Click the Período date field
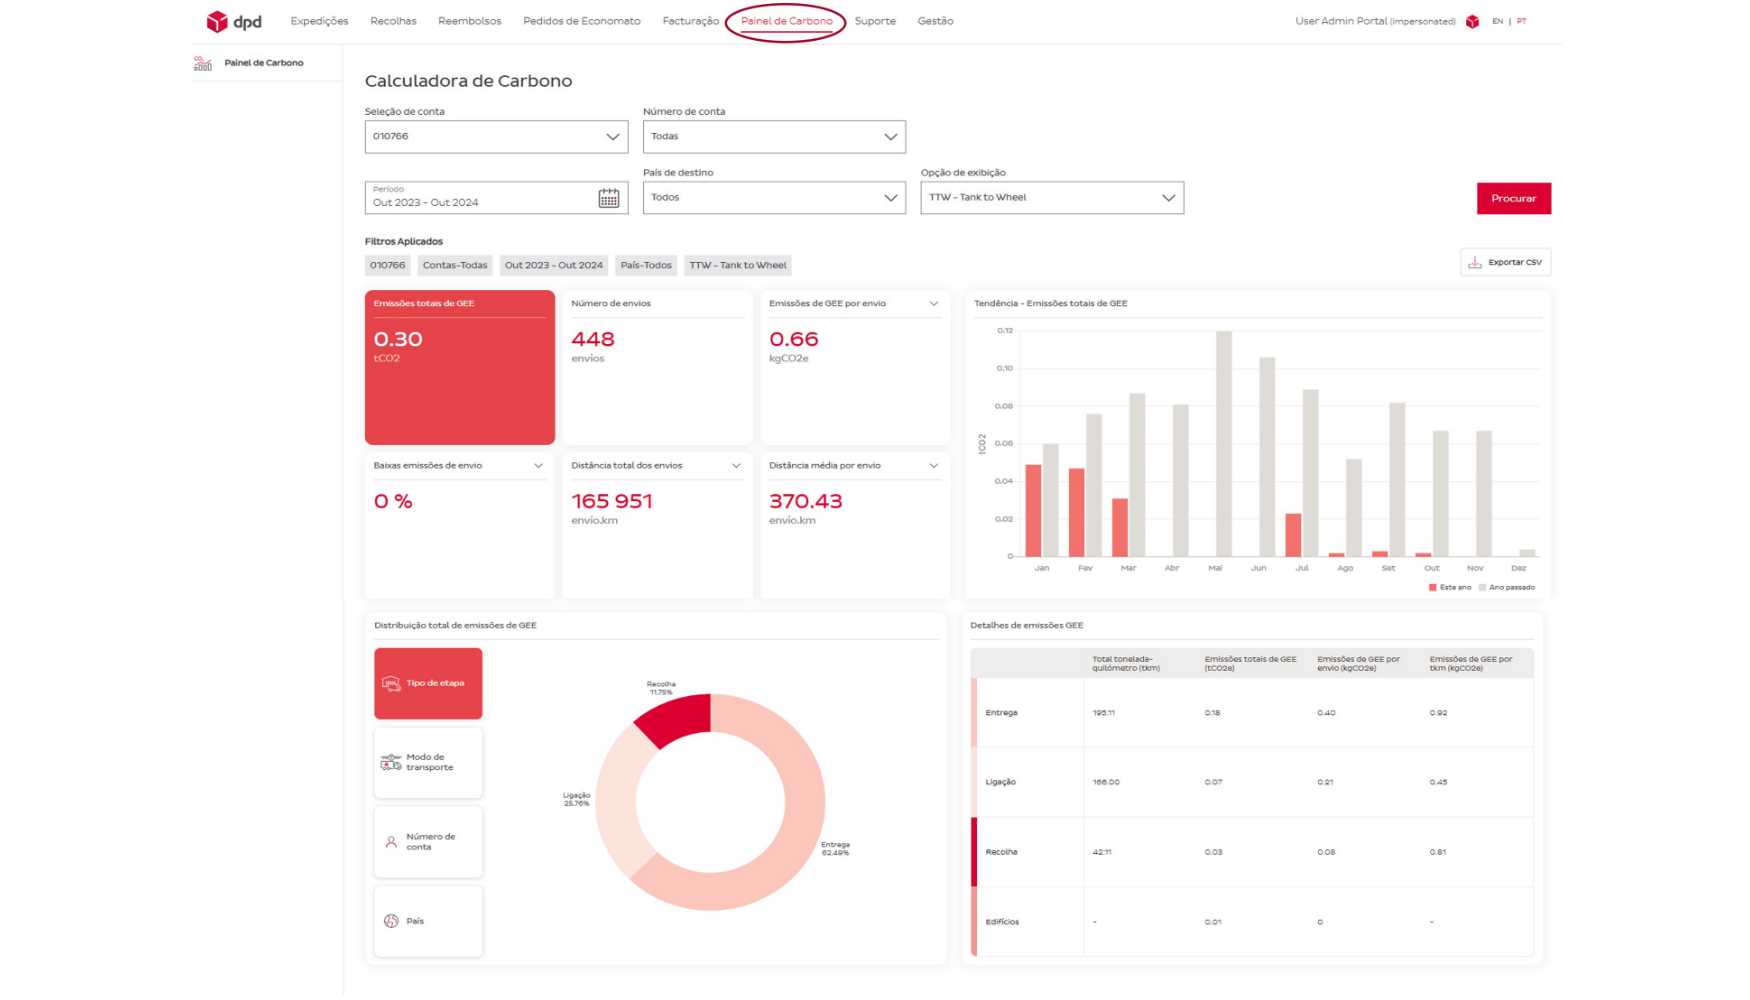The width and height of the screenshot is (1750, 1000). coord(496,198)
